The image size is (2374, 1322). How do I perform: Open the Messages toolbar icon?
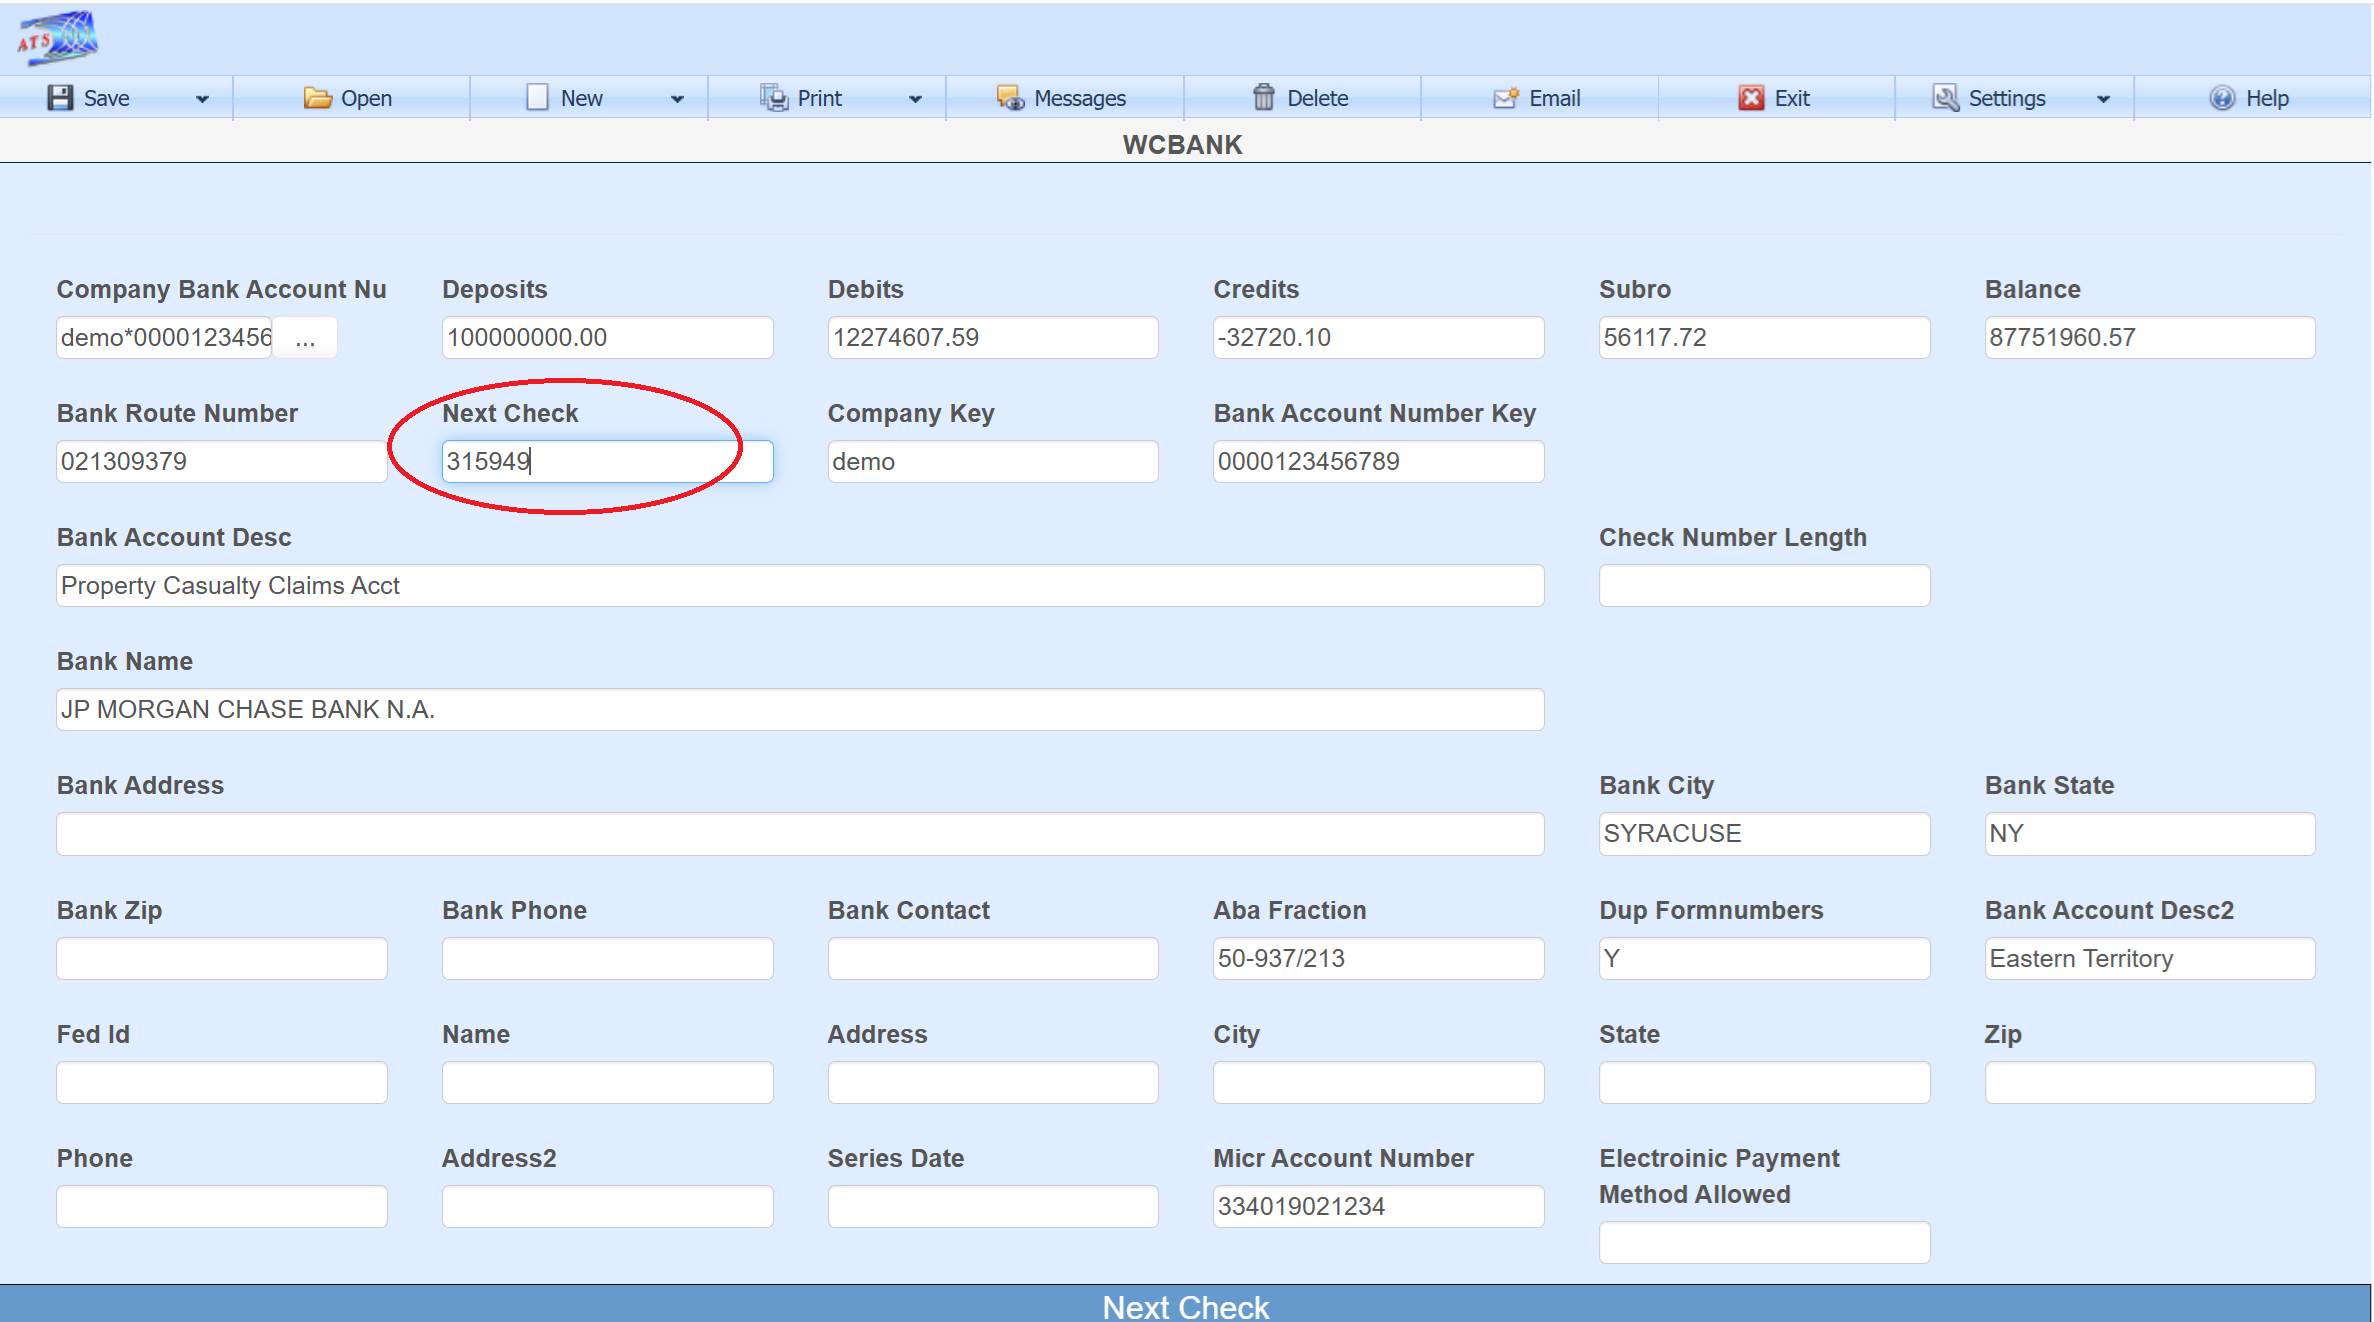(1010, 98)
